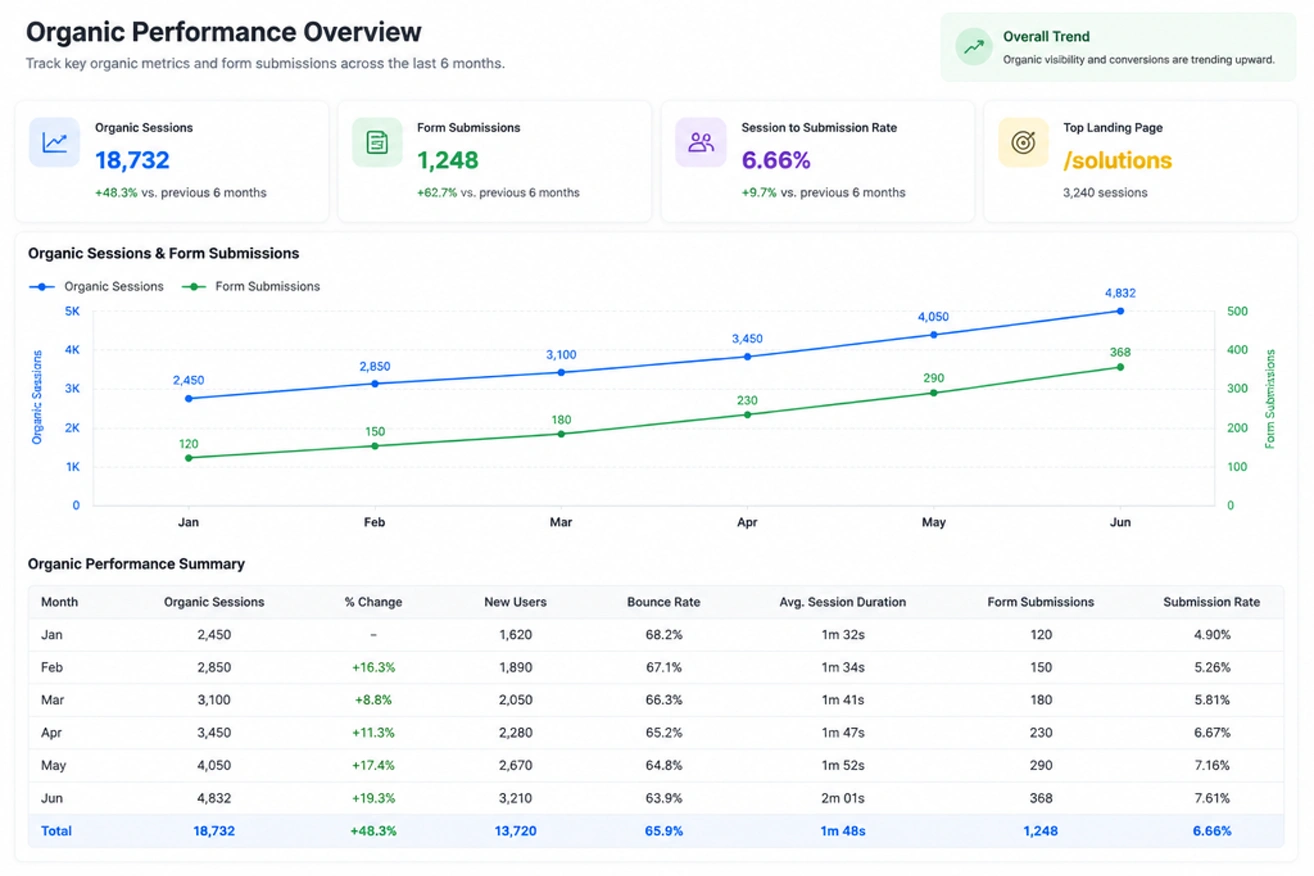Click the Avg. Session Duration column header

click(842, 602)
